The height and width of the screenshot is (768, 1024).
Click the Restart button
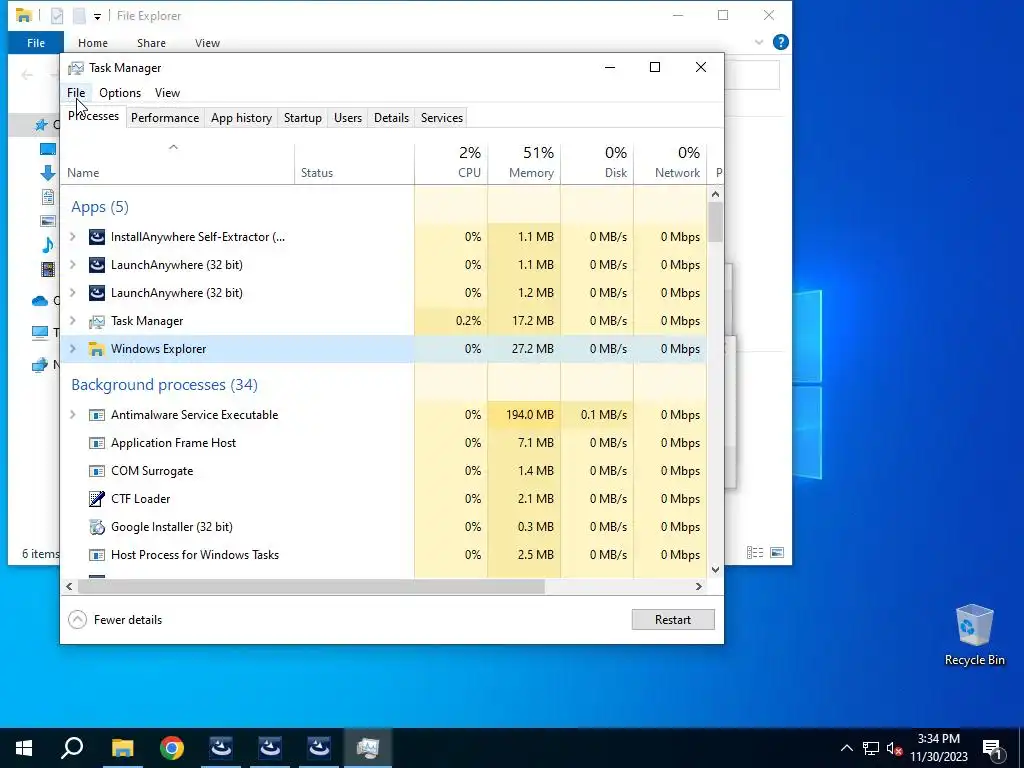pyautogui.click(x=673, y=620)
